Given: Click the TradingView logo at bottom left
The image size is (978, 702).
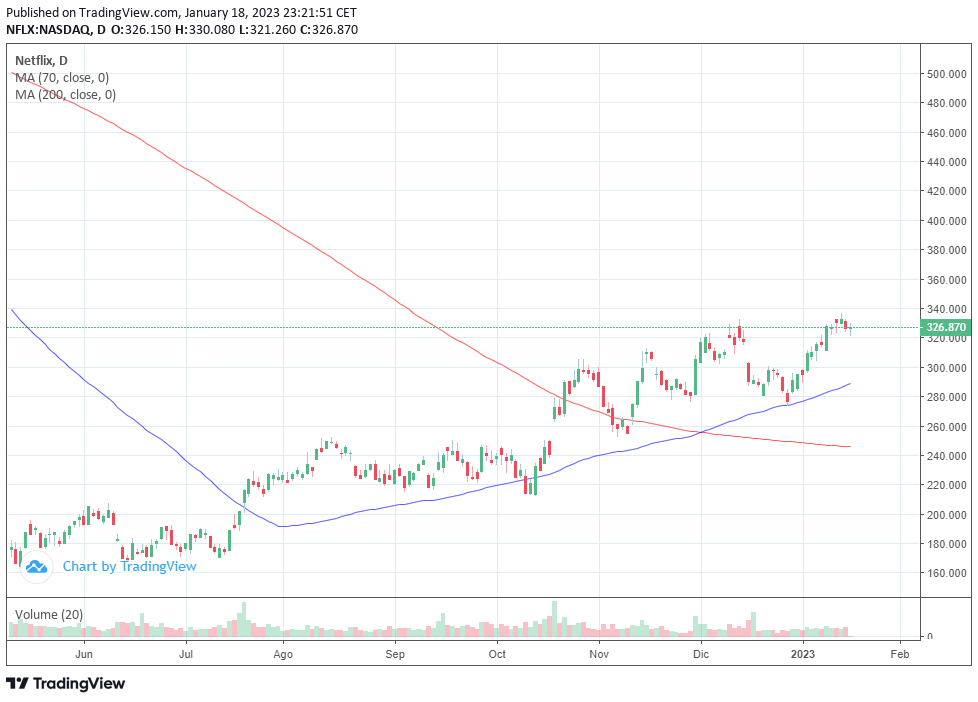Looking at the screenshot, I should coord(65,684).
